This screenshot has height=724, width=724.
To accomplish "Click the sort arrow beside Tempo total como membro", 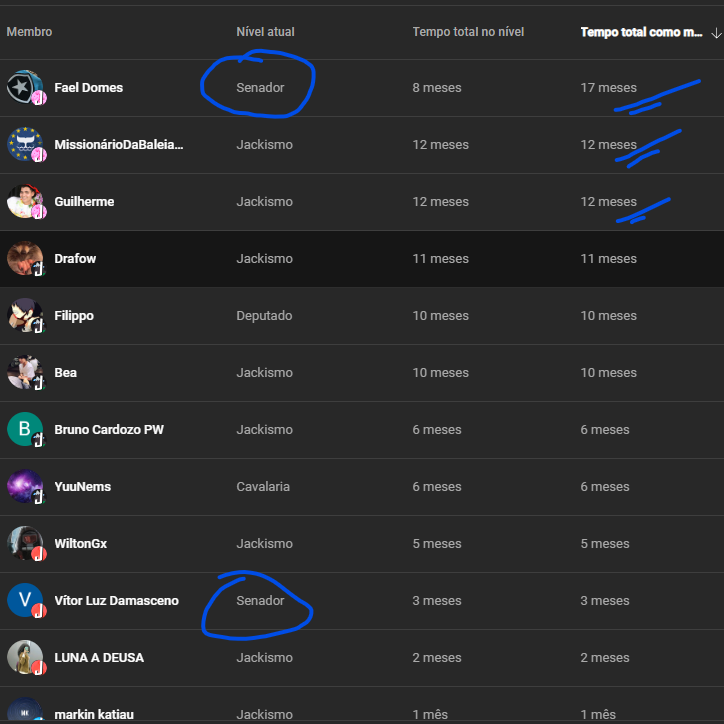I will 716,33.
